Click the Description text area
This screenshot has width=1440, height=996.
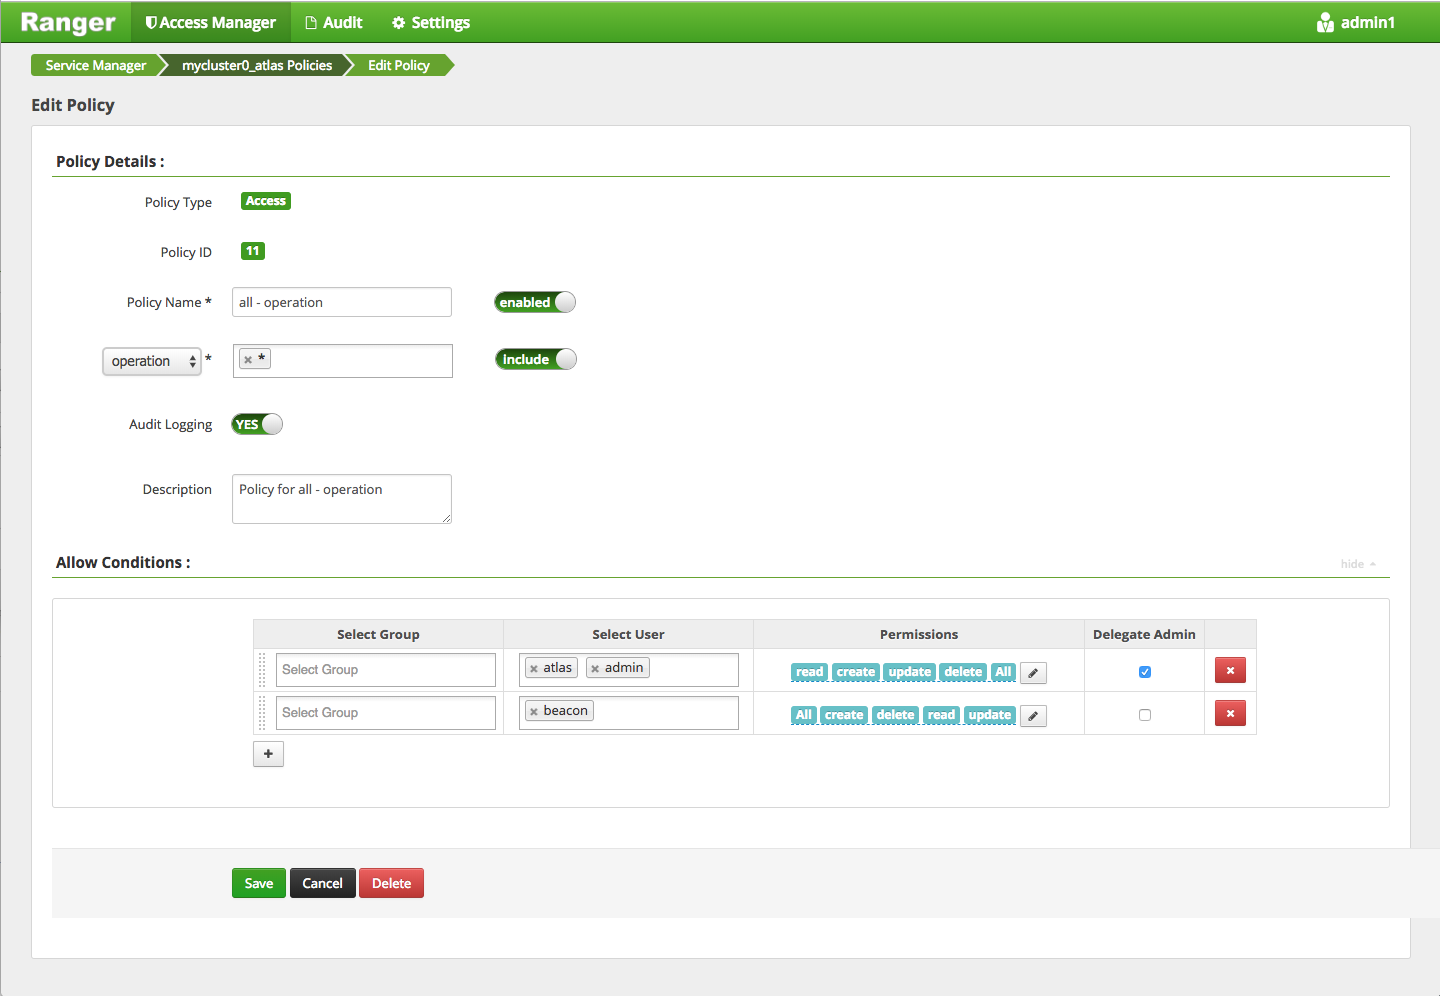342,499
